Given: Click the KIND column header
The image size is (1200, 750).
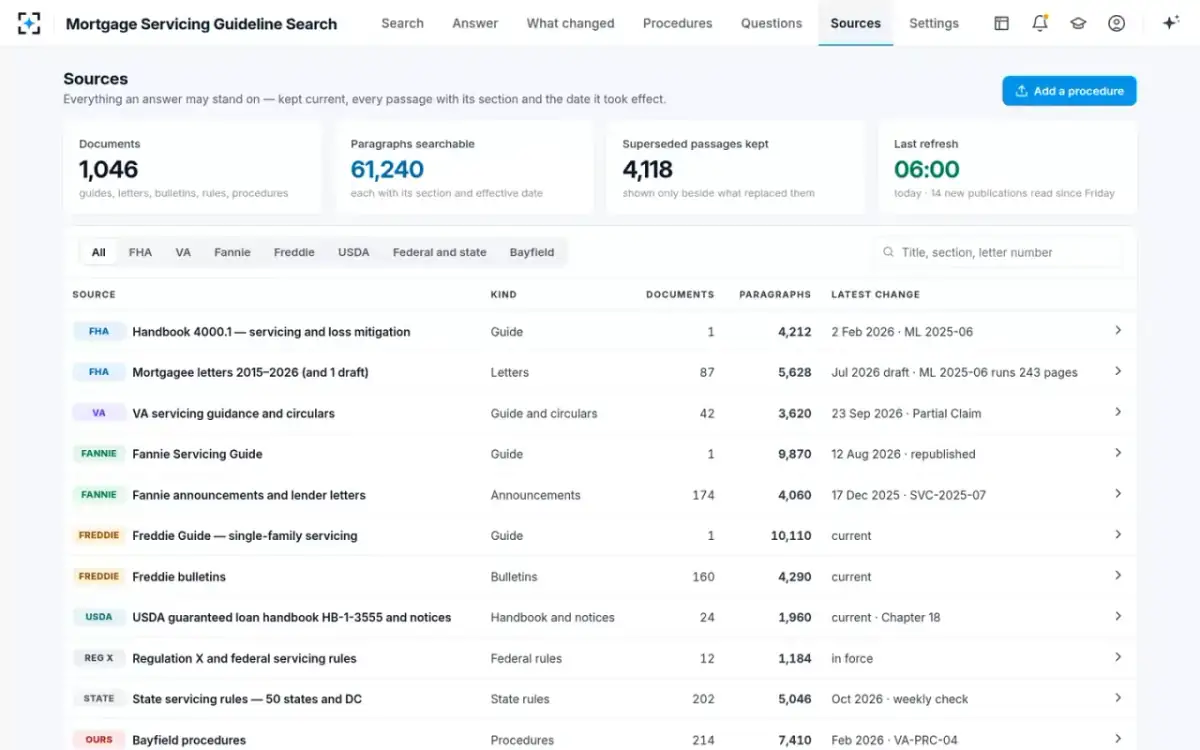Looking at the screenshot, I should pyautogui.click(x=503, y=294).
